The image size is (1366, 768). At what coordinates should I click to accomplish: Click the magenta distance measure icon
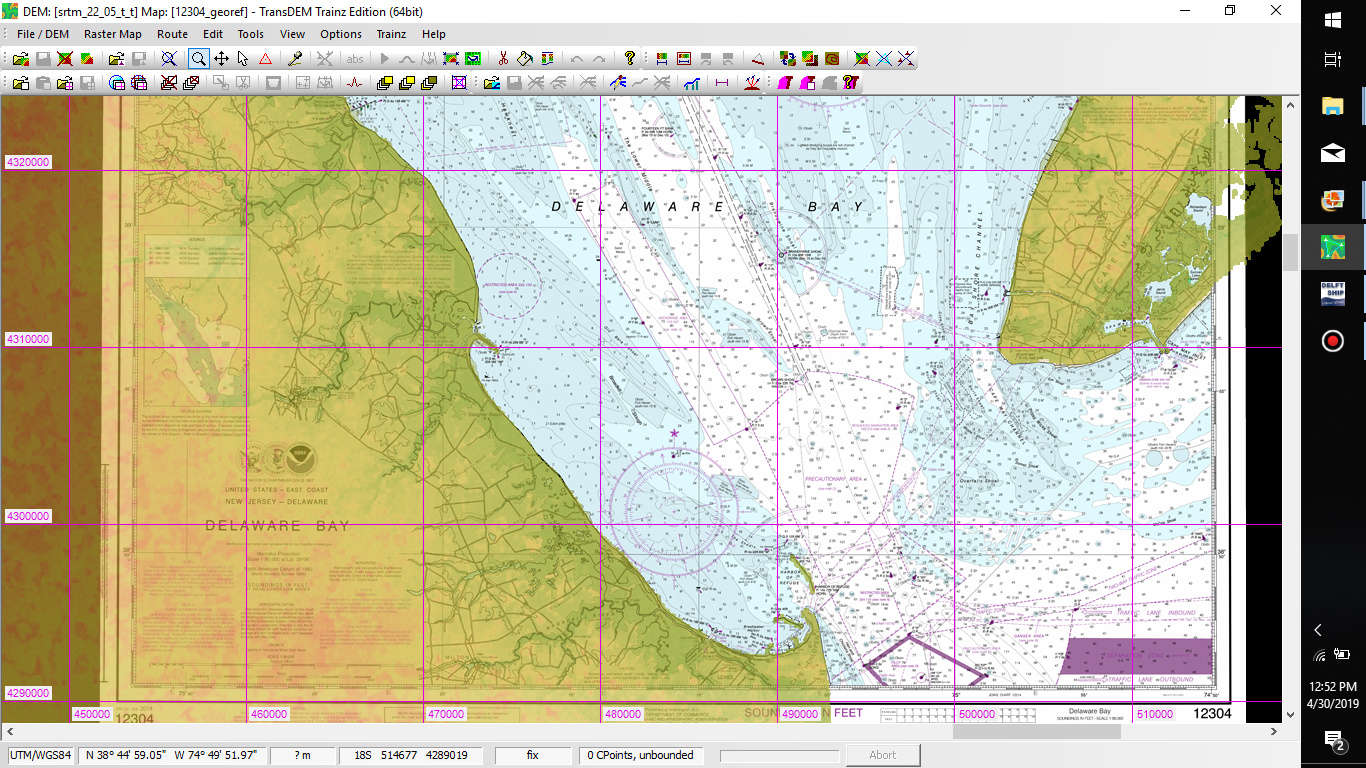[x=722, y=83]
